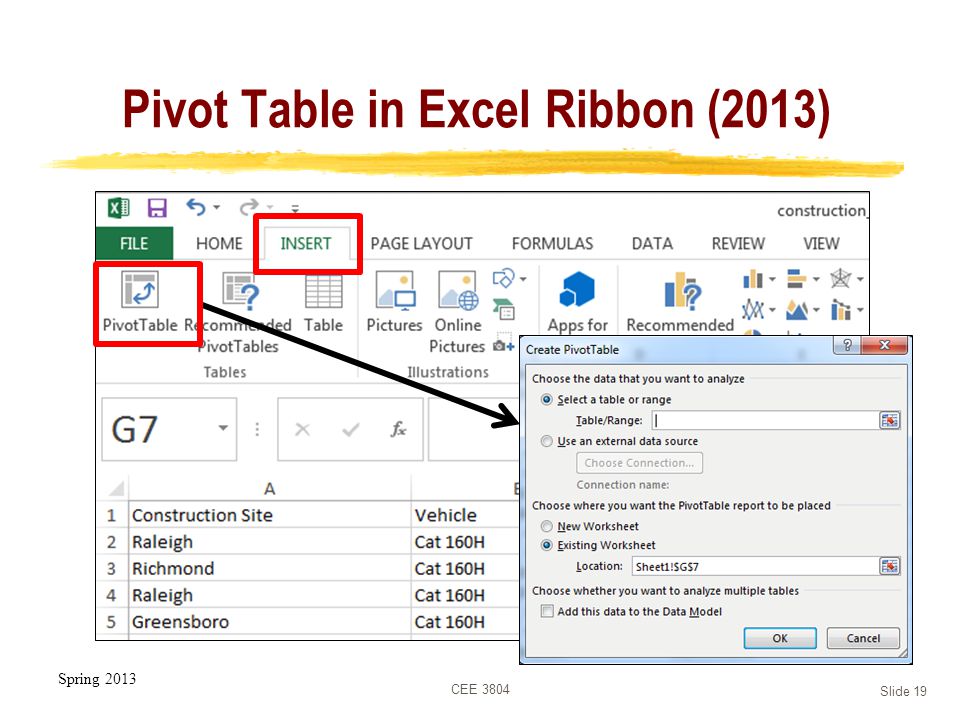
Task: Click the Select All corner triangle
Action: click(x=116, y=489)
